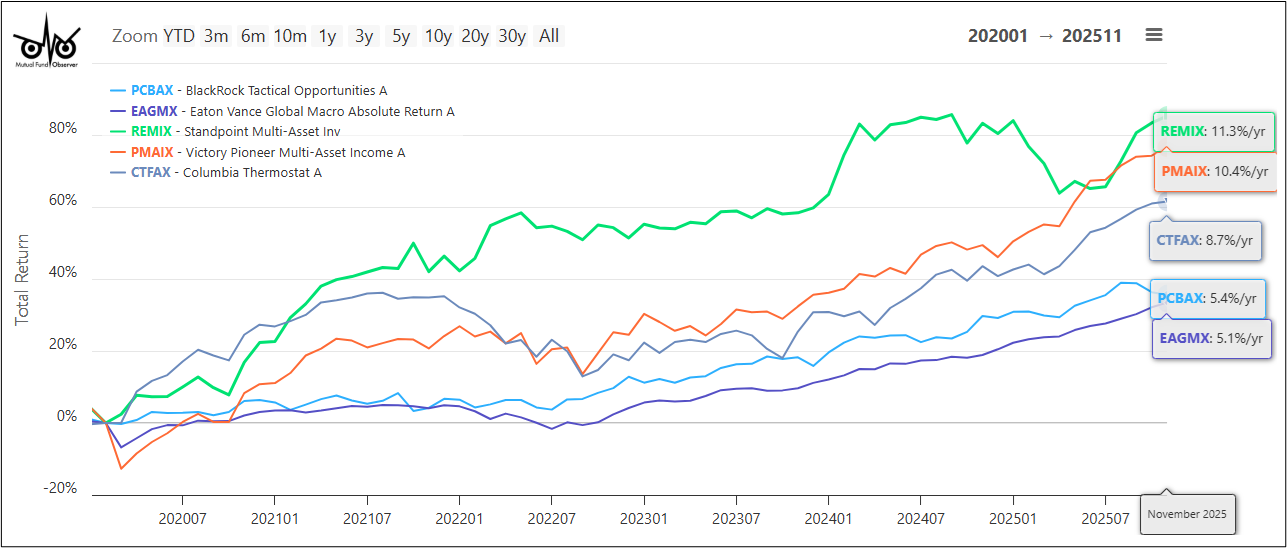
Task: Pick the 5y zoom range
Action: pyautogui.click(x=401, y=36)
